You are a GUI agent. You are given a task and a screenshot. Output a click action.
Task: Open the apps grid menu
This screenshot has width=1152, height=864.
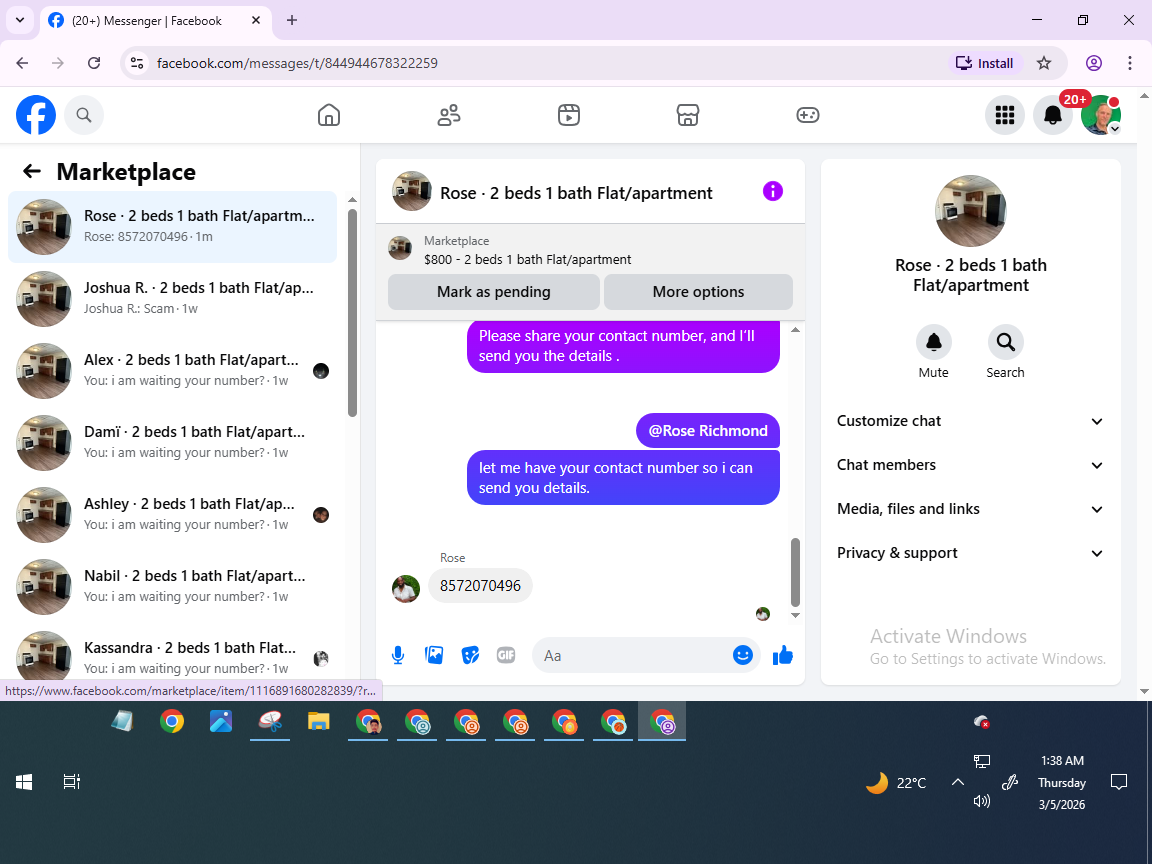click(1004, 115)
